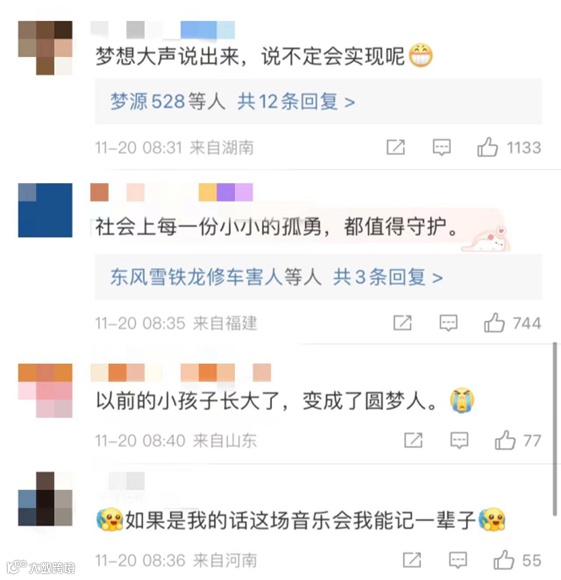Open the avatar of the 河南 commenter
Image resolution: width=561 pixels, height=580 pixels.
[45, 499]
